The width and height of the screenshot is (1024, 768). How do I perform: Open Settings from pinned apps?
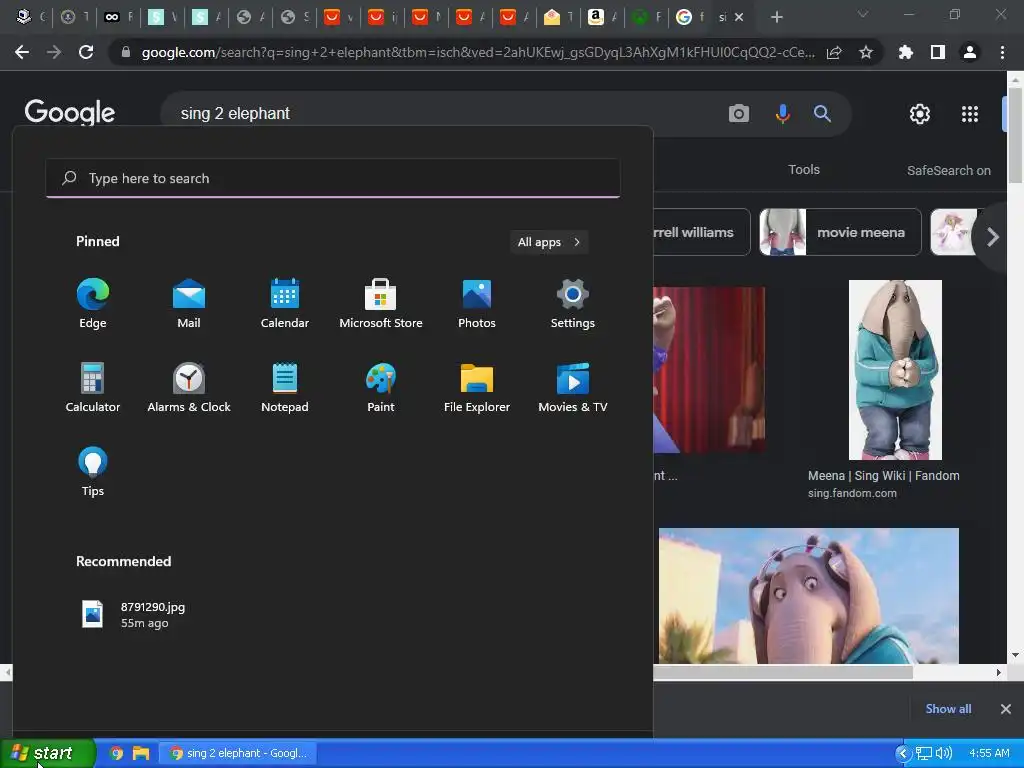573,303
